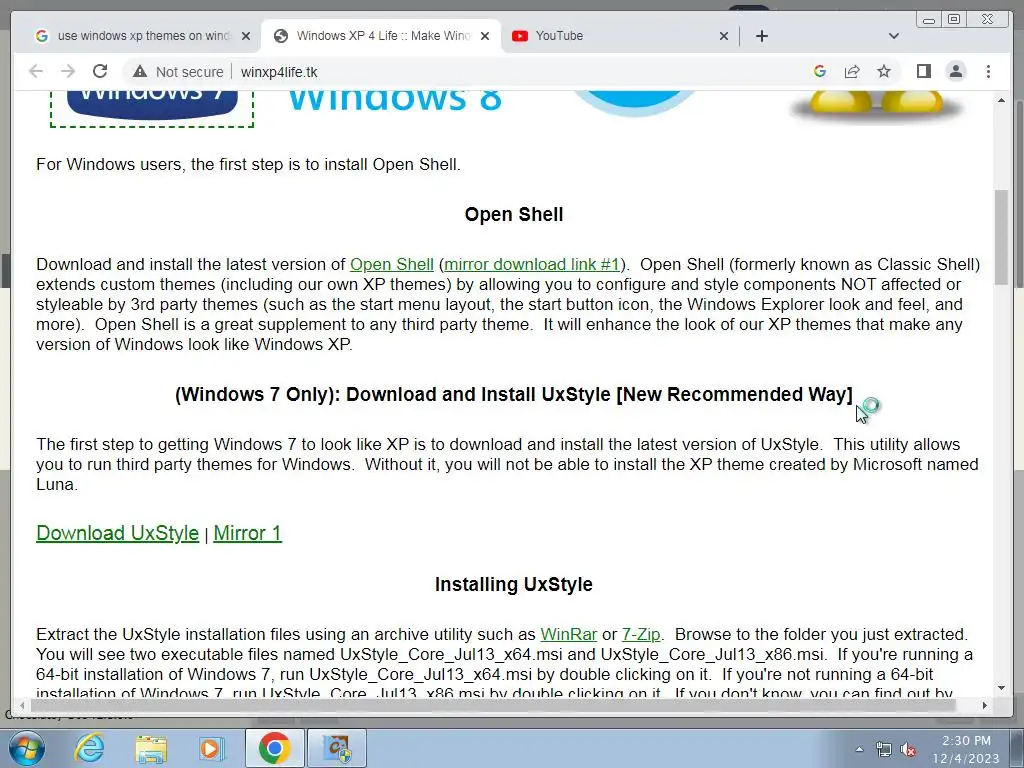1024x768 pixels.
Task: Open the Google icon in the address bar
Action: point(820,71)
